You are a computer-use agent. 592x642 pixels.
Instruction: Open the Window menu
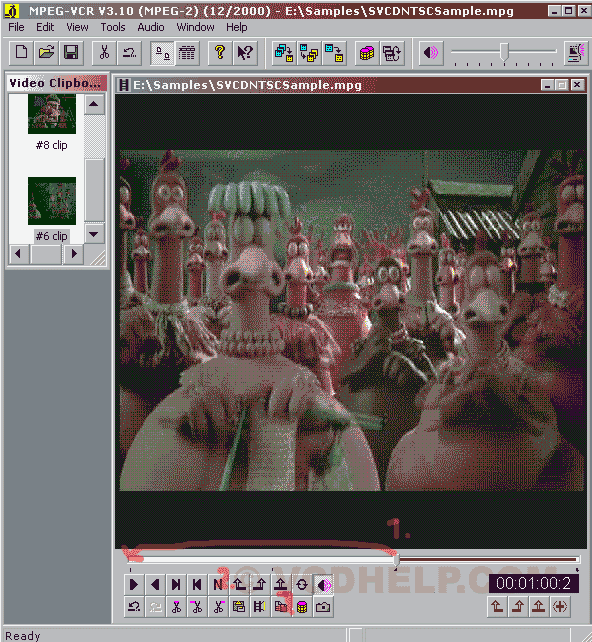(x=195, y=27)
